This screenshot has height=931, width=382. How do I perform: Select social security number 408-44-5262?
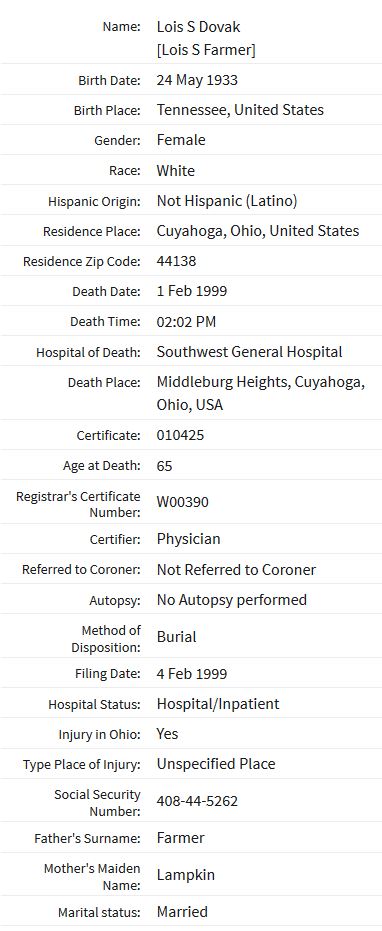point(197,802)
